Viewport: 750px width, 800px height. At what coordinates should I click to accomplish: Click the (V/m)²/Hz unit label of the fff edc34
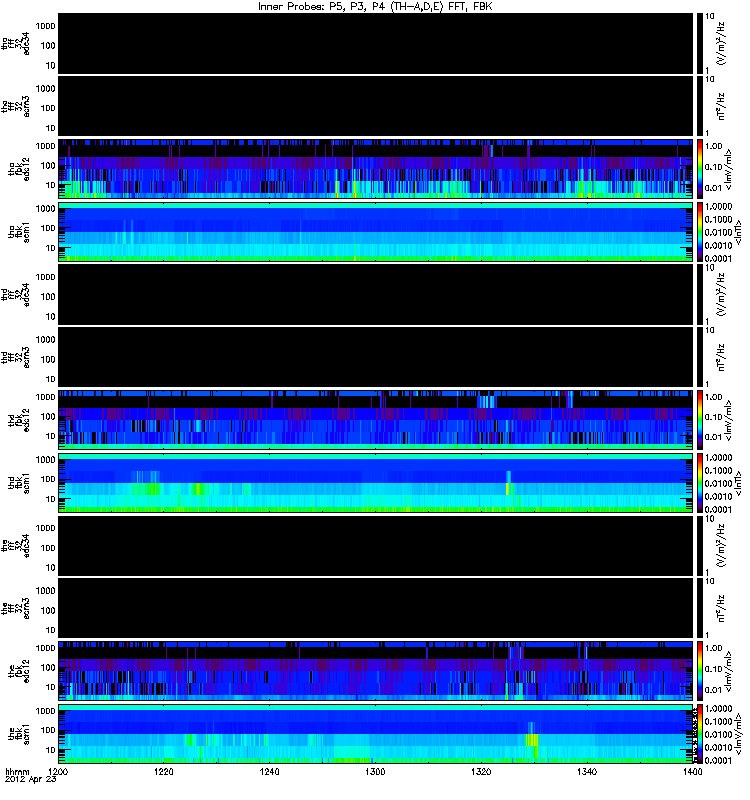722,545
